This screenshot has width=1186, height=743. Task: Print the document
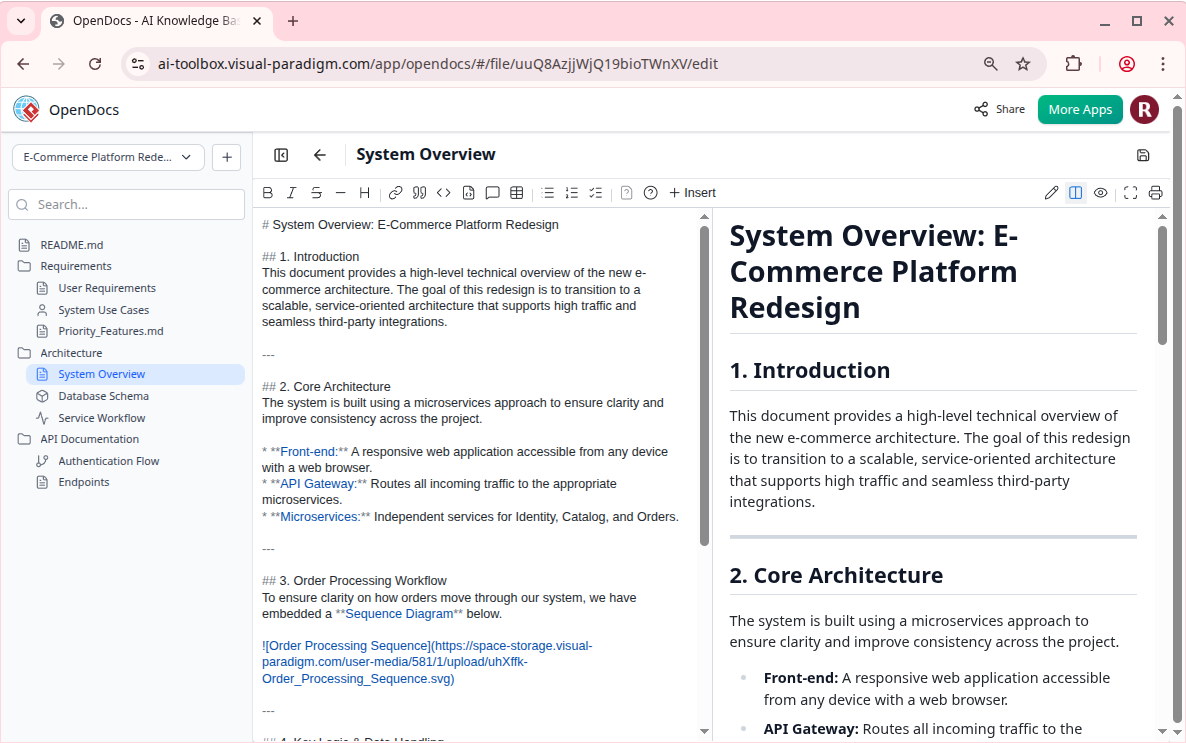pyautogui.click(x=1155, y=193)
